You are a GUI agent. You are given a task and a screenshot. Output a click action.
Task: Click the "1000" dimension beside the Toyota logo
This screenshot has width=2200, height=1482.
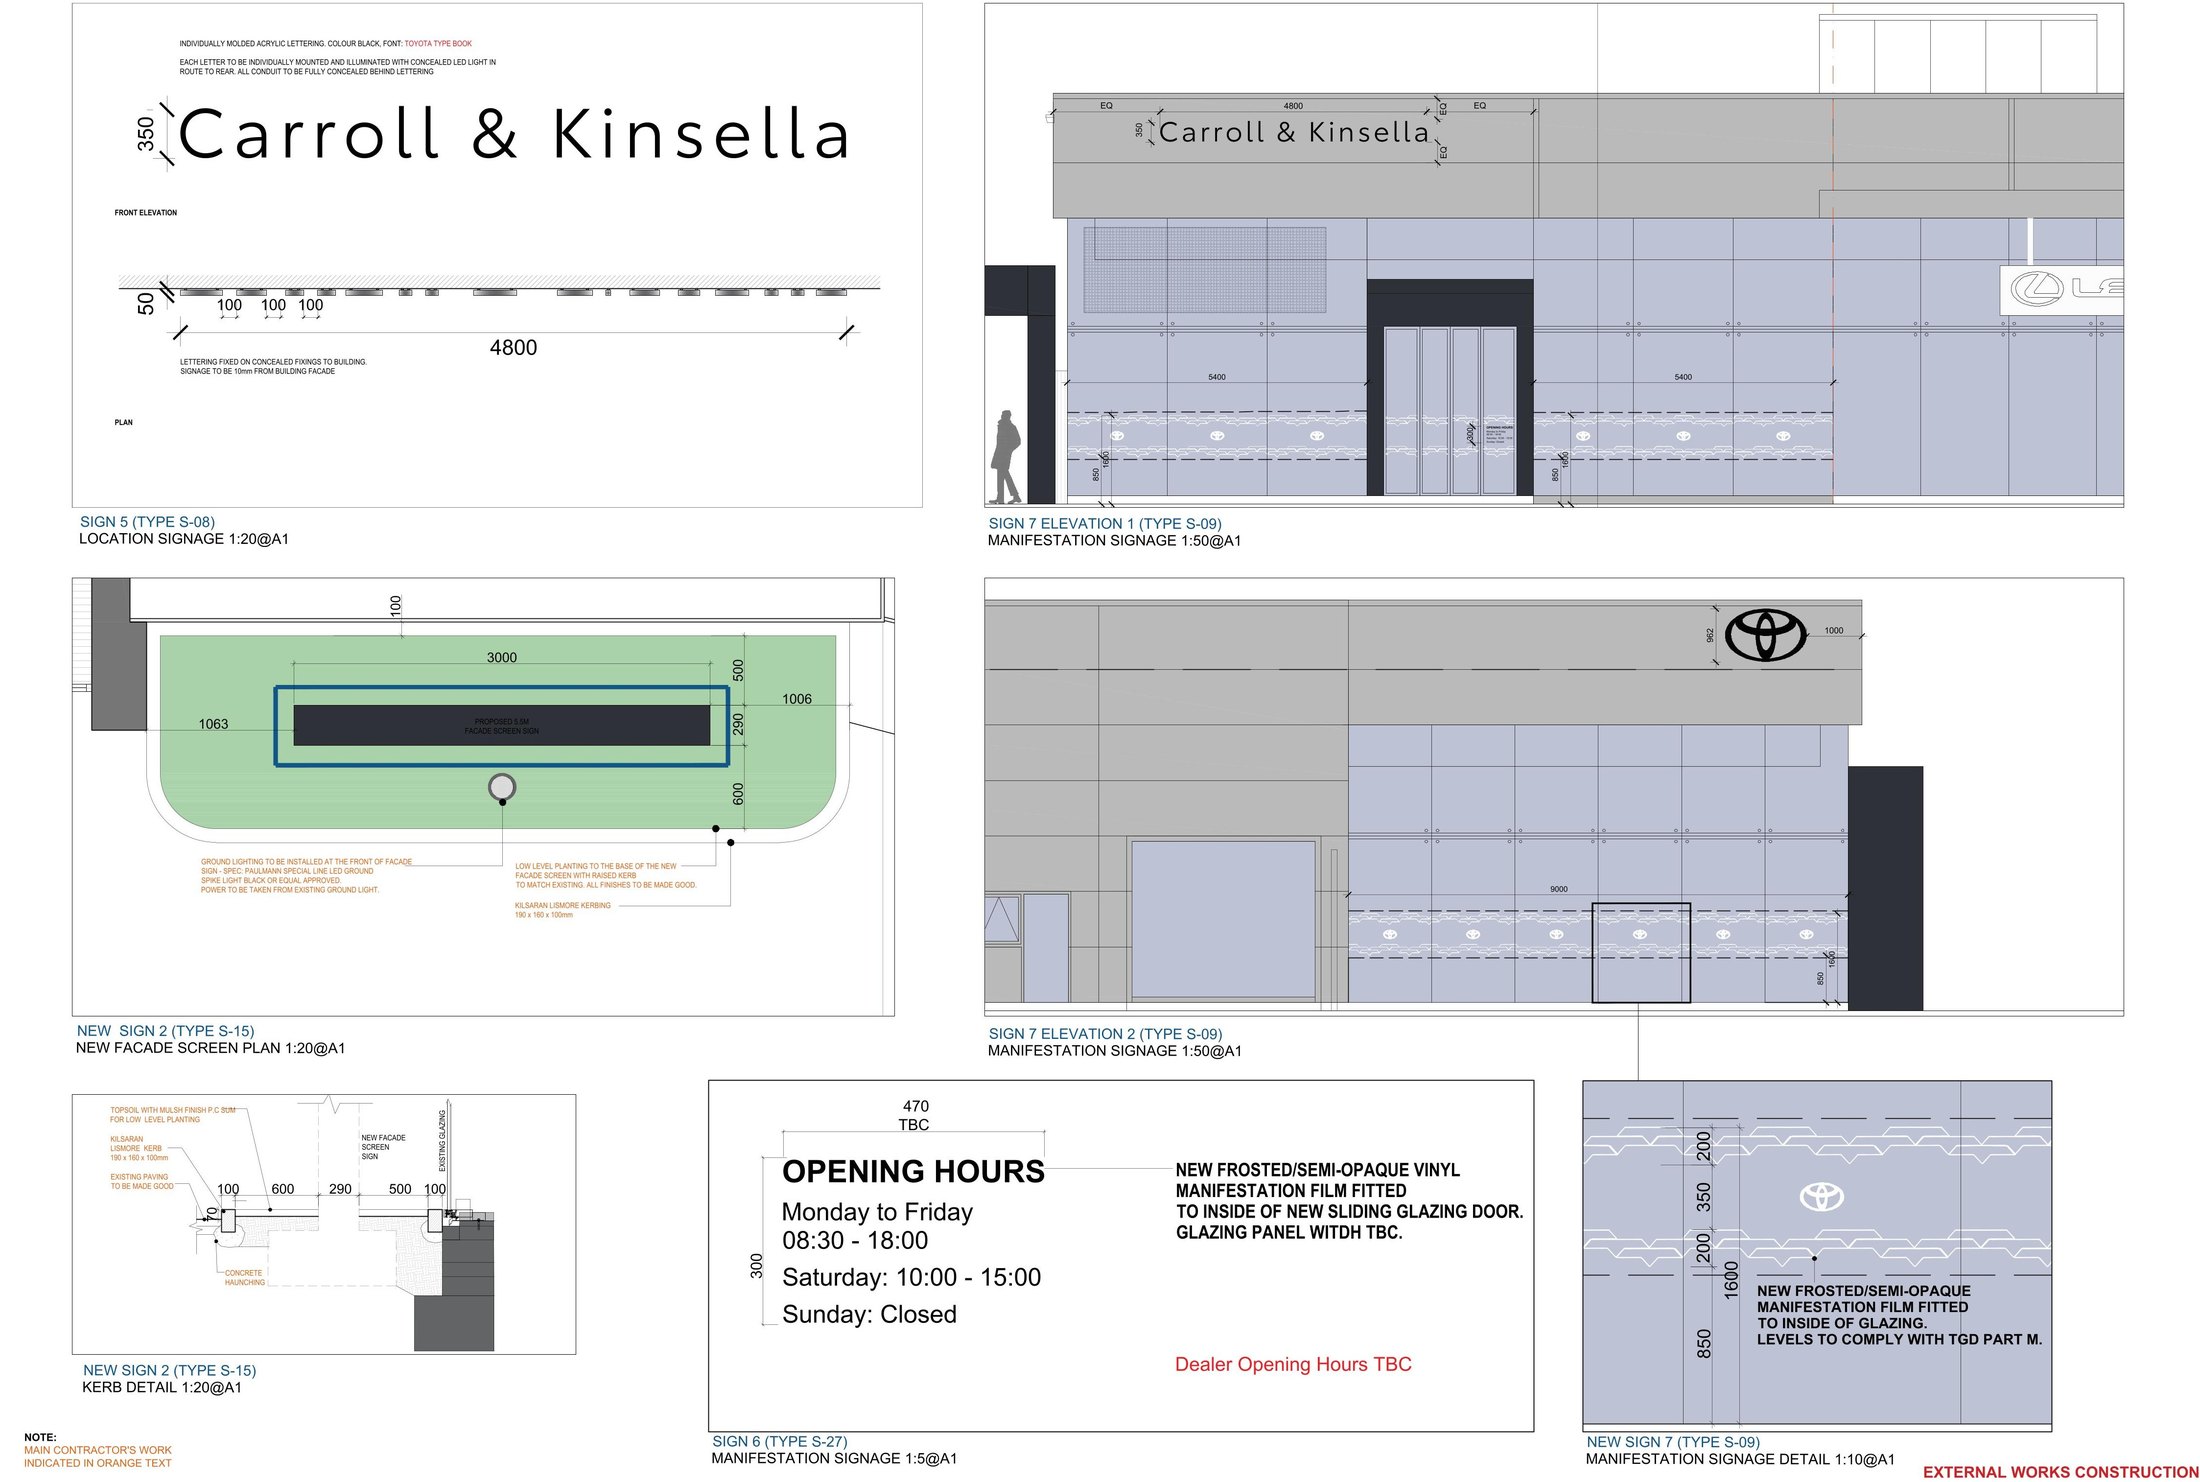1834,631
